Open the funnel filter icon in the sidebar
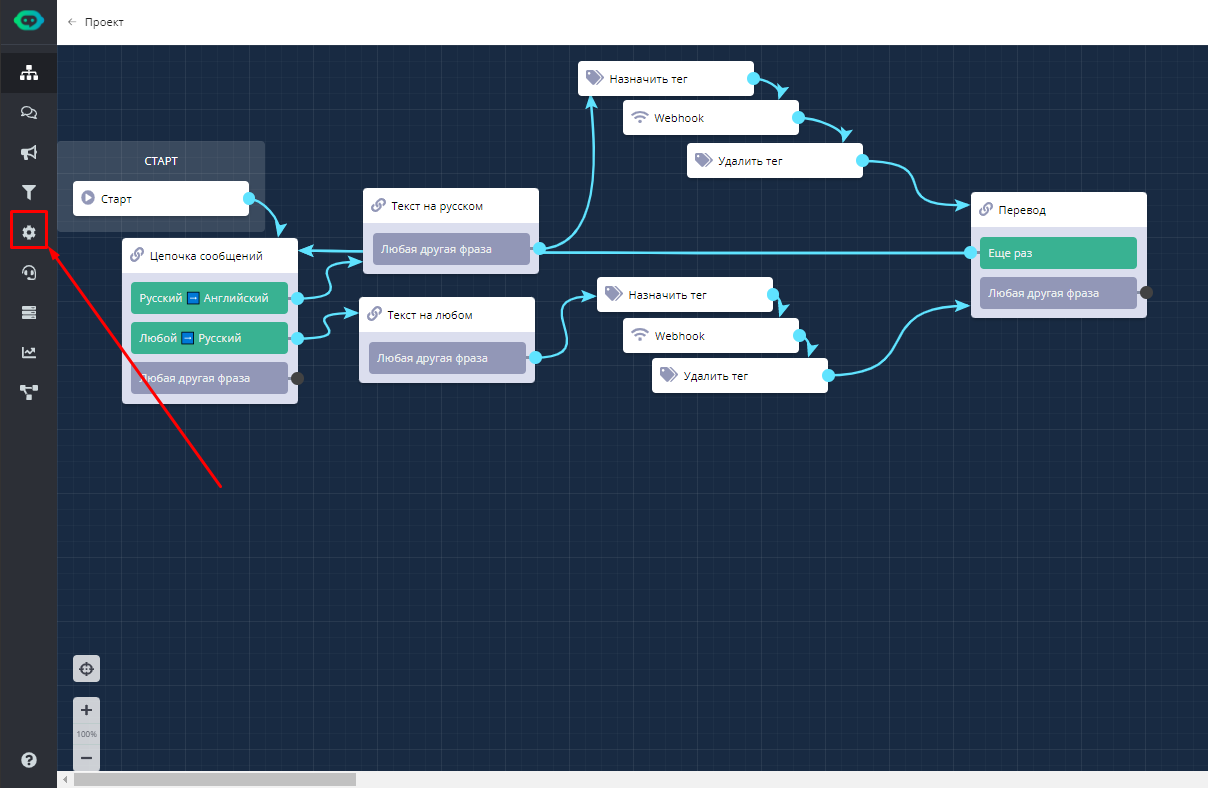This screenshot has width=1208, height=788. pos(28,192)
